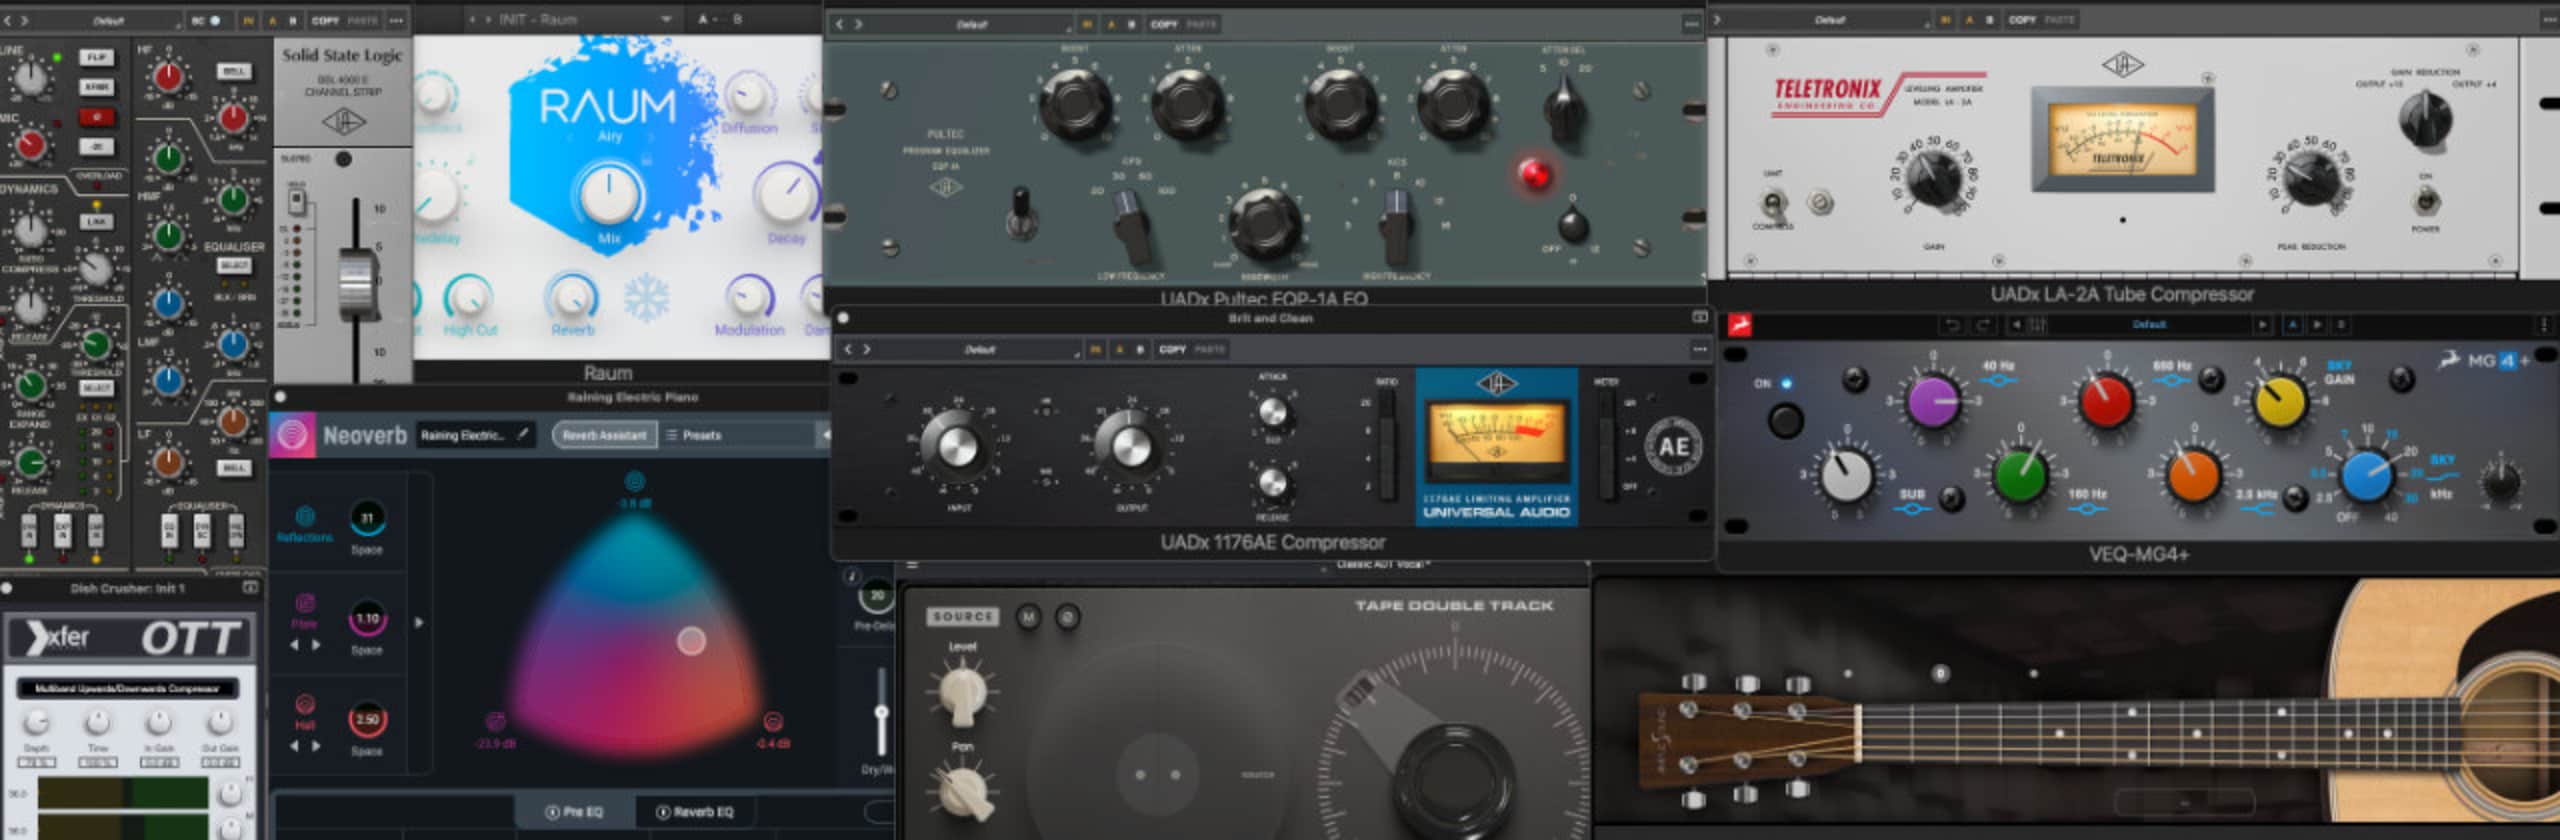Image resolution: width=2560 pixels, height=840 pixels.
Task: Click the Peak Reduction knob on the LA-2A
Action: (x=2311, y=181)
